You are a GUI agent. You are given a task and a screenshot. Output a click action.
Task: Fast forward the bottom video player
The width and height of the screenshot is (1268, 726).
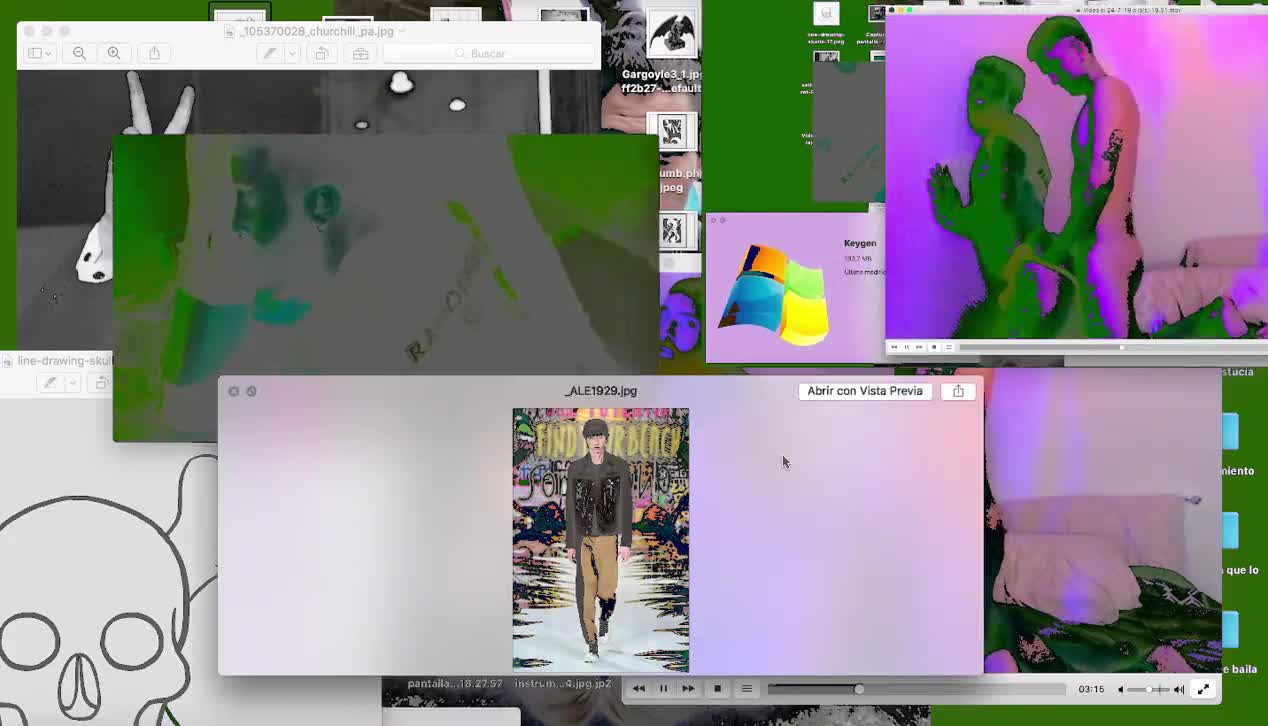(x=688, y=689)
